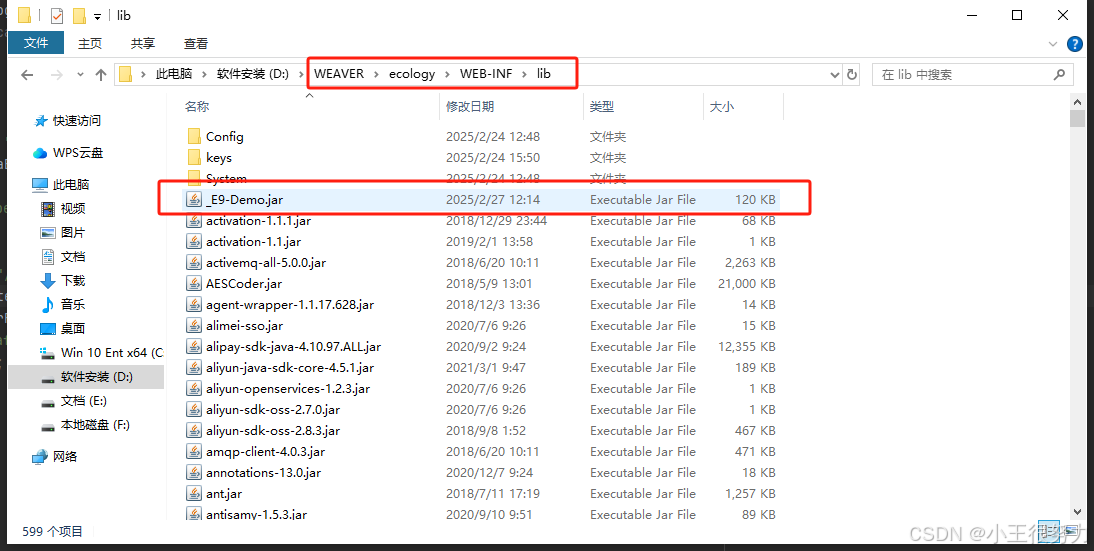
Task: Click the _E9-Demo.jar file icon
Action: 194,199
